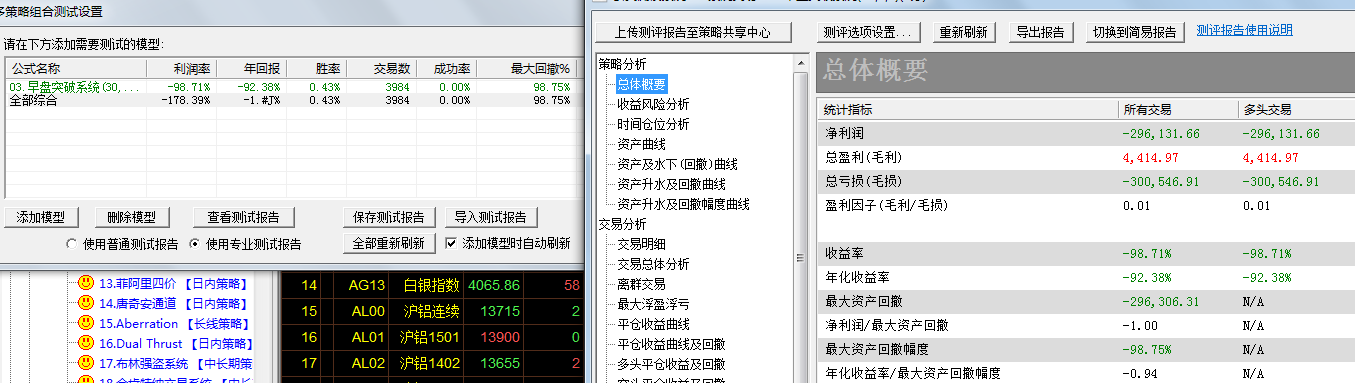Screen dimensions: 1355x383
Task: Select 资产升水及回撤曲线 tree item
Action: pyautogui.click(x=671, y=184)
